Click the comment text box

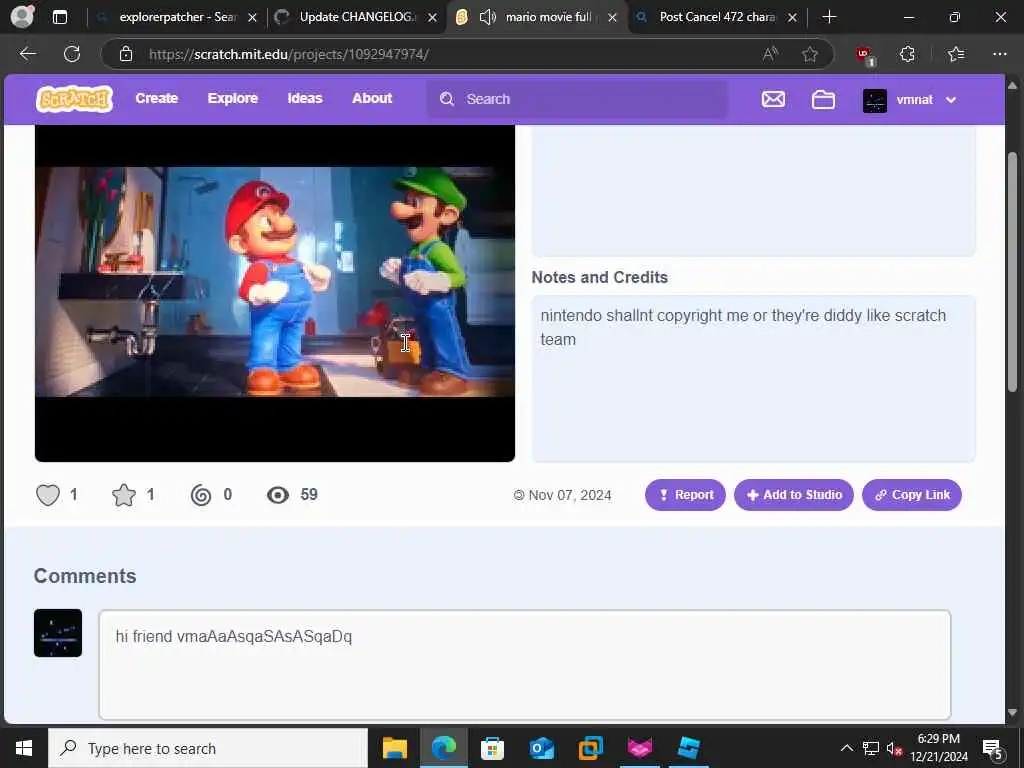click(524, 665)
